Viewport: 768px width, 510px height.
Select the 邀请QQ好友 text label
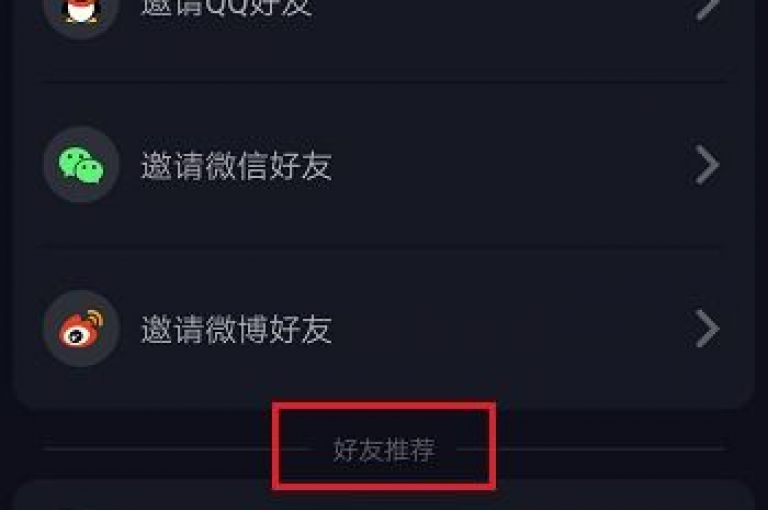(226, 7)
